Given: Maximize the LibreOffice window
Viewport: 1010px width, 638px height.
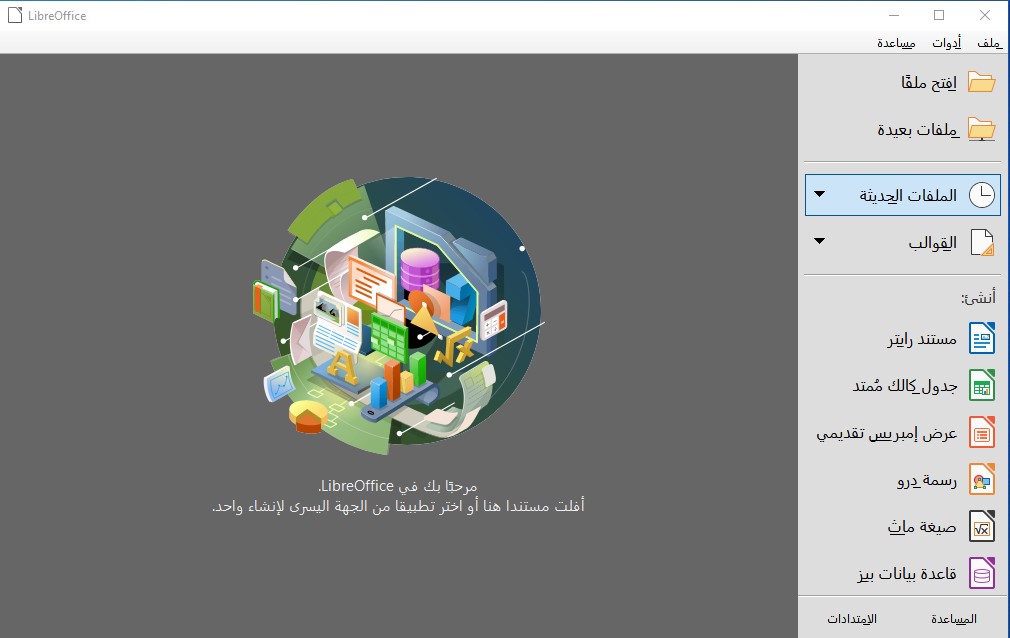Looking at the screenshot, I should pos(939,15).
